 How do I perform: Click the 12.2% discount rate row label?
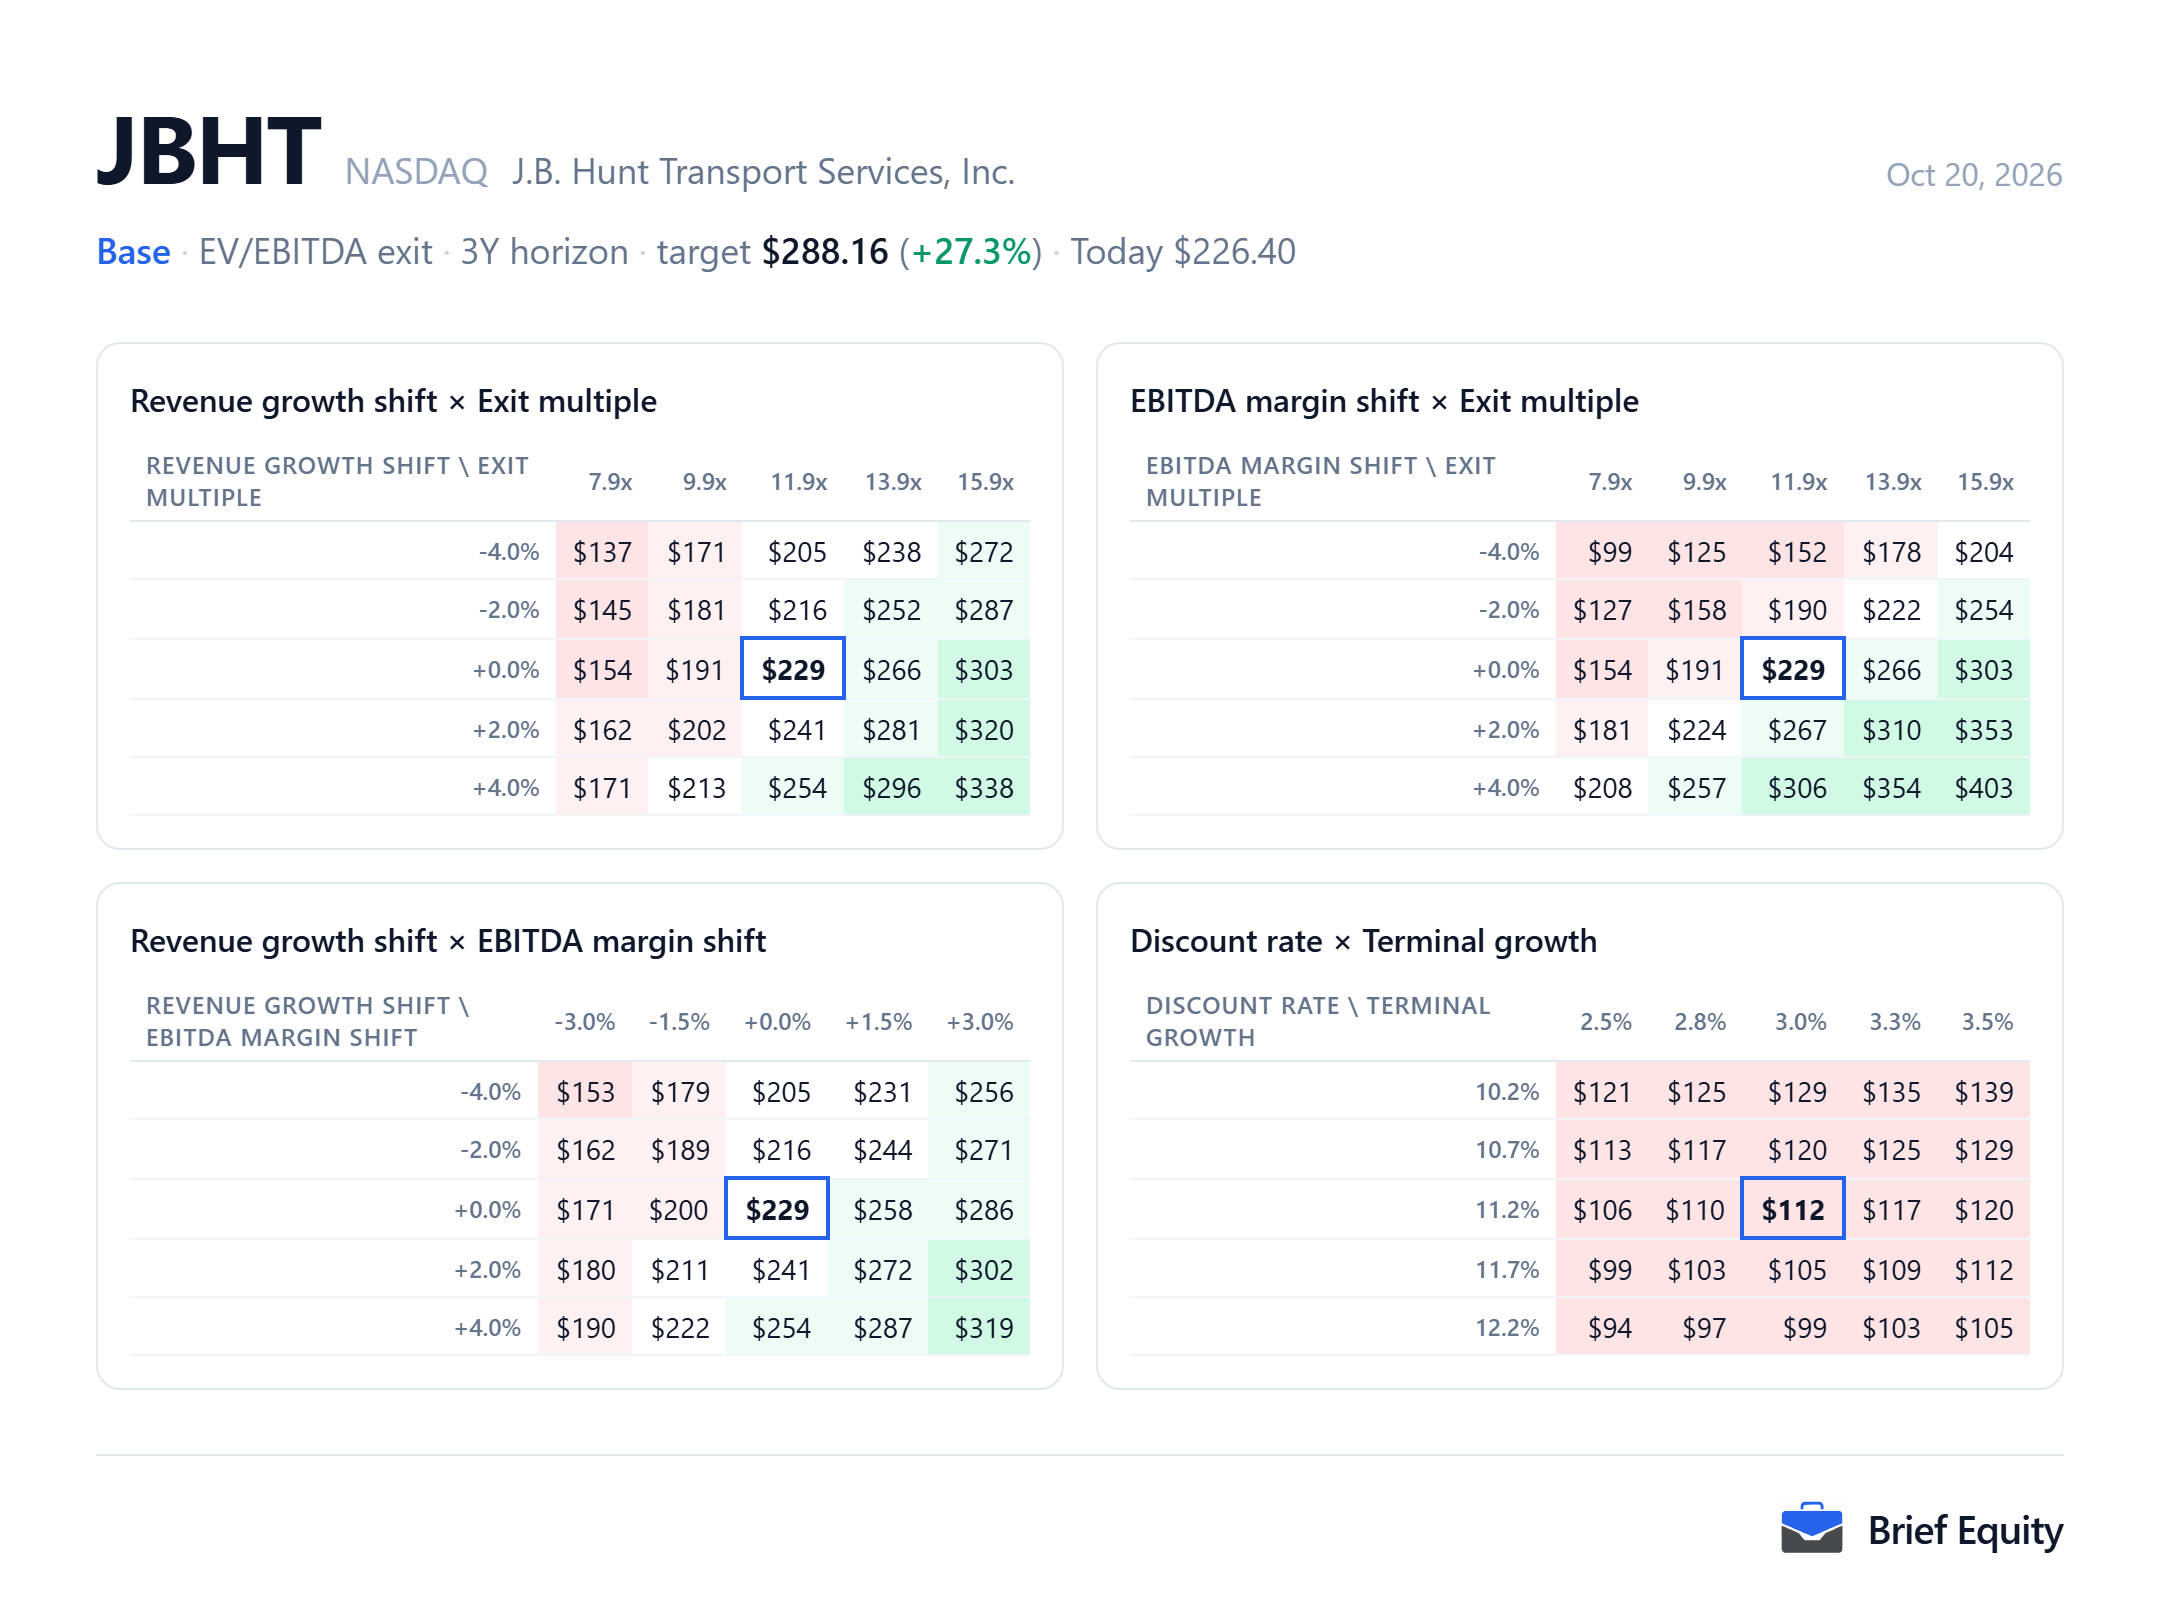(1507, 1328)
